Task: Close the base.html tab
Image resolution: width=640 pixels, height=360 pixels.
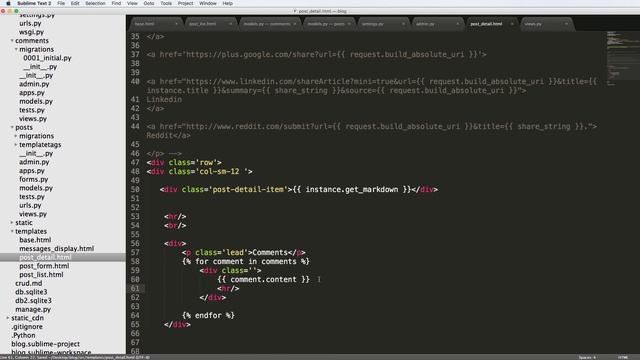Action: [x=176, y=24]
